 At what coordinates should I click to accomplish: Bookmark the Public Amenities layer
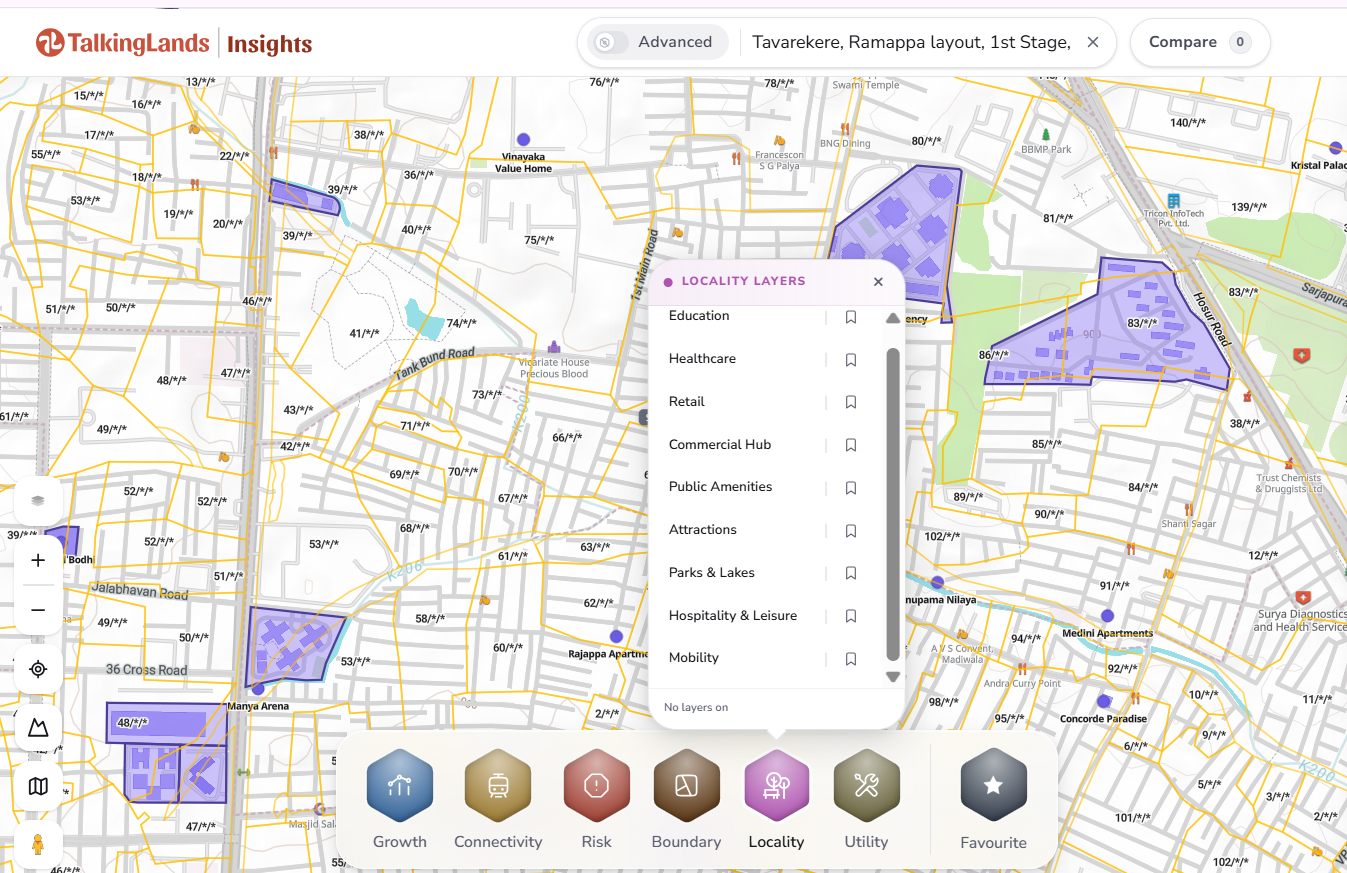(x=851, y=488)
